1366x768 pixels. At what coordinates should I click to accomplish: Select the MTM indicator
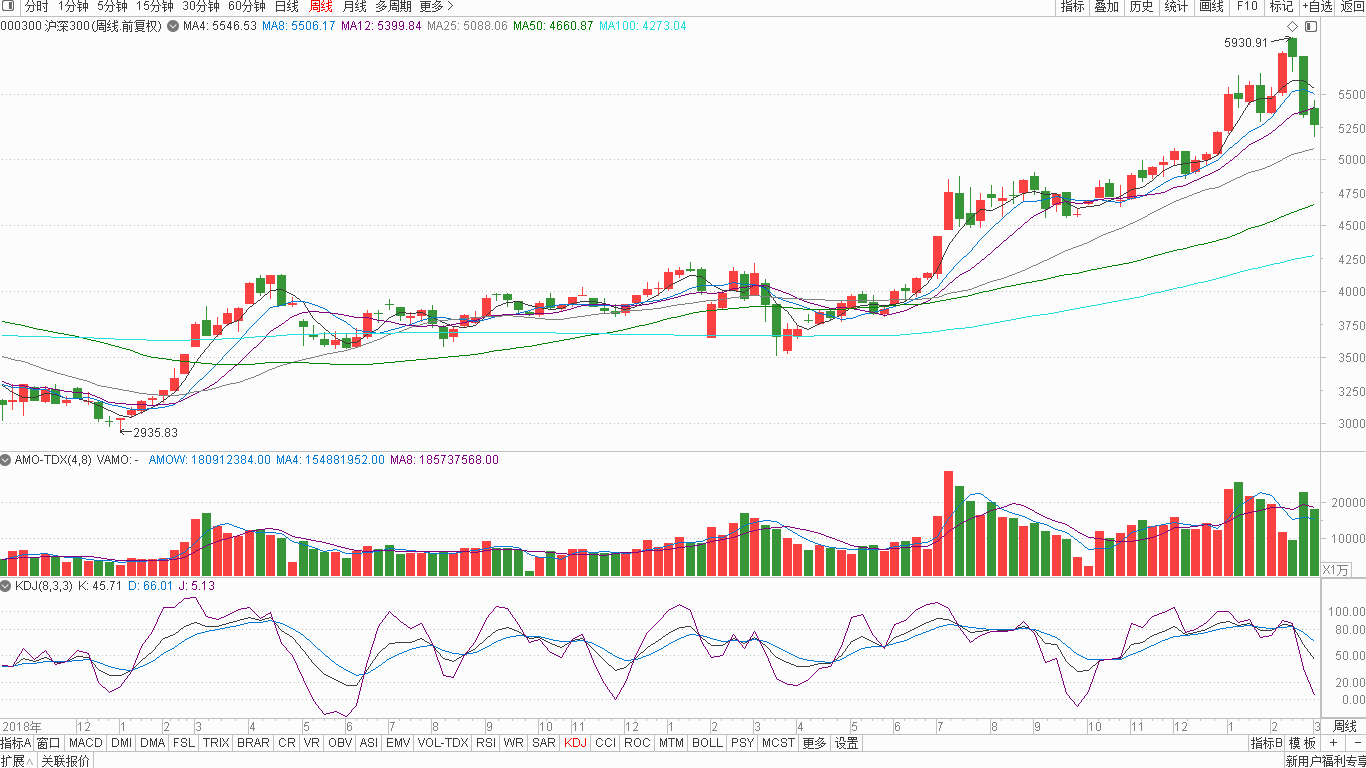point(672,743)
